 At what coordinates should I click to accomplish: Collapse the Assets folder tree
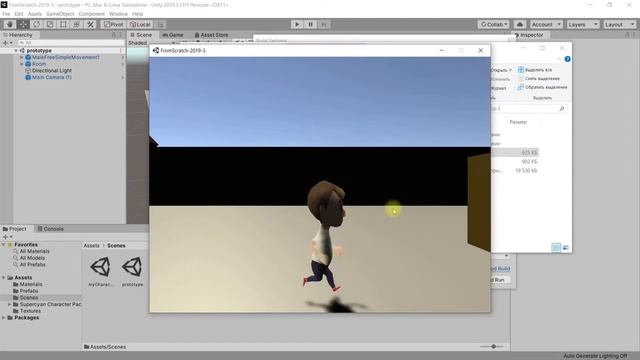click(4, 278)
